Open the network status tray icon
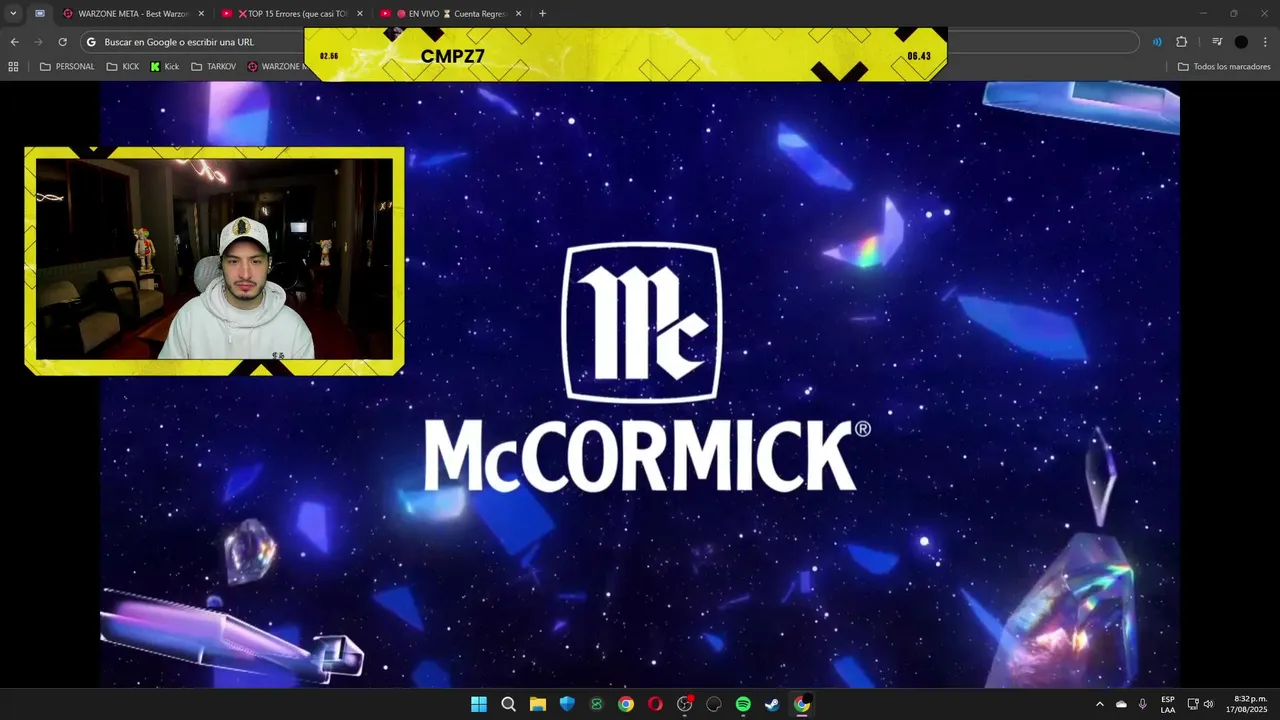 pyautogui.click(x=1193, y=704)
